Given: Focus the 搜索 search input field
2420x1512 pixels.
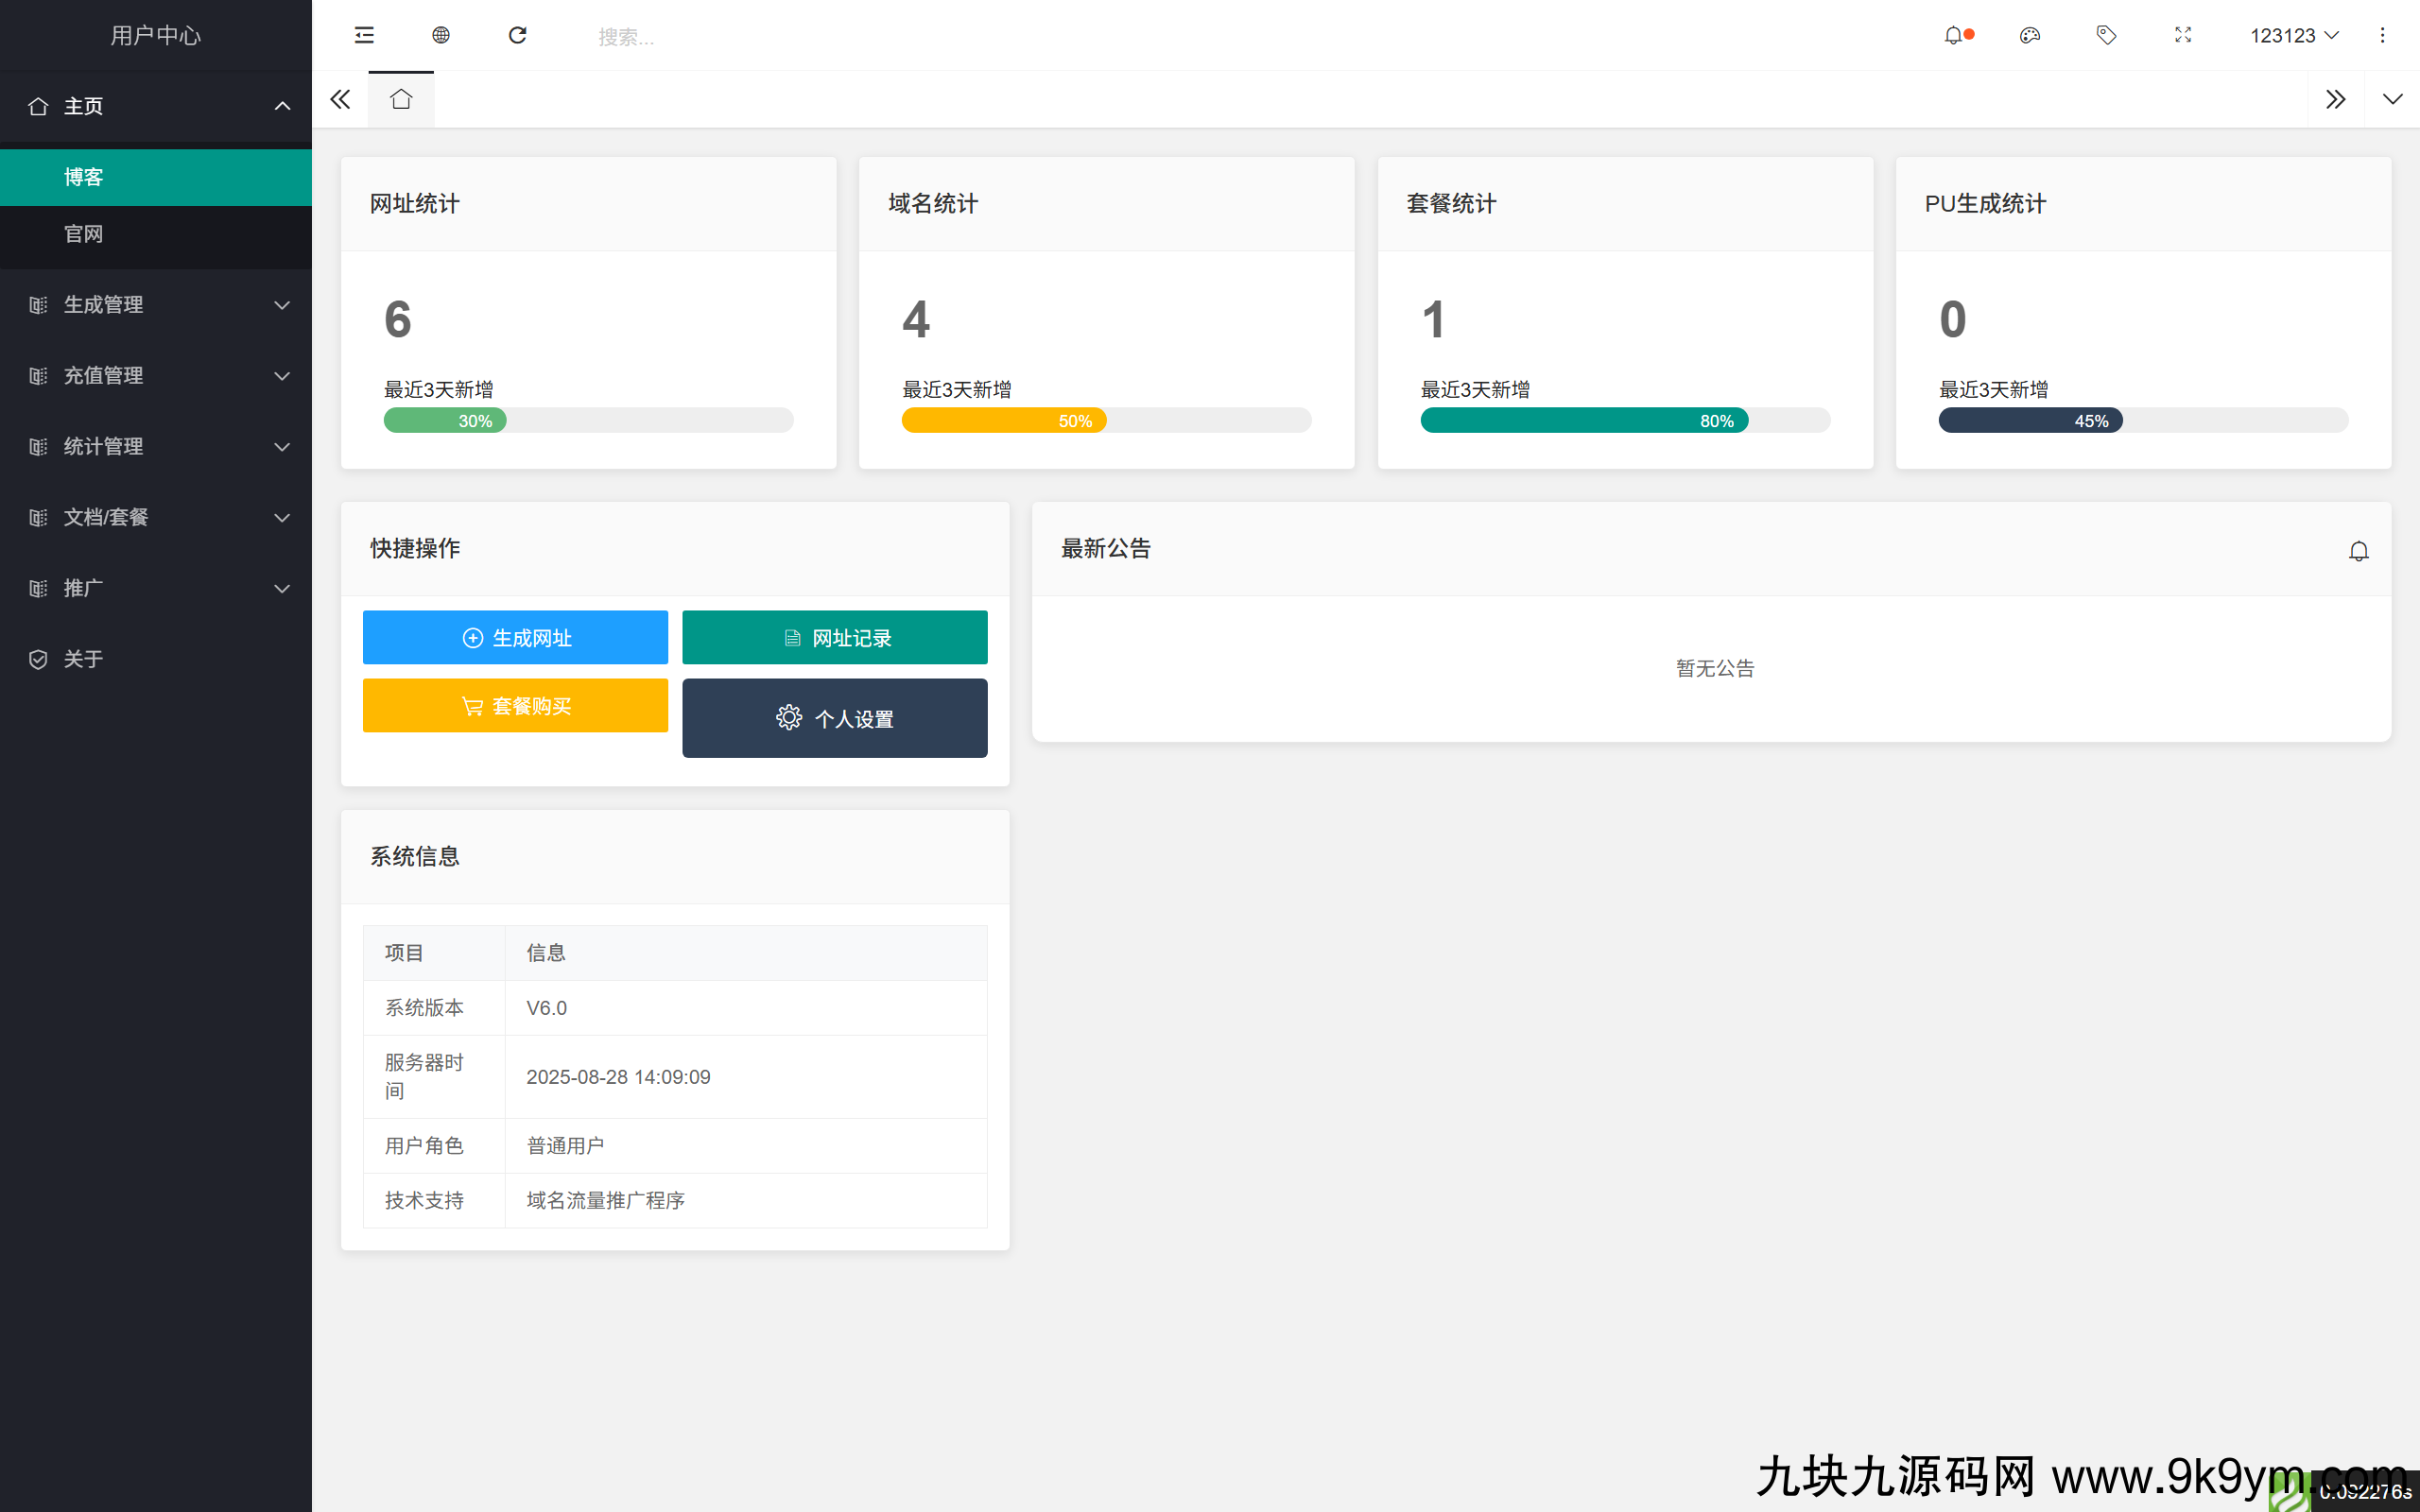Looking at the screenshot, I should pos(700,37).
